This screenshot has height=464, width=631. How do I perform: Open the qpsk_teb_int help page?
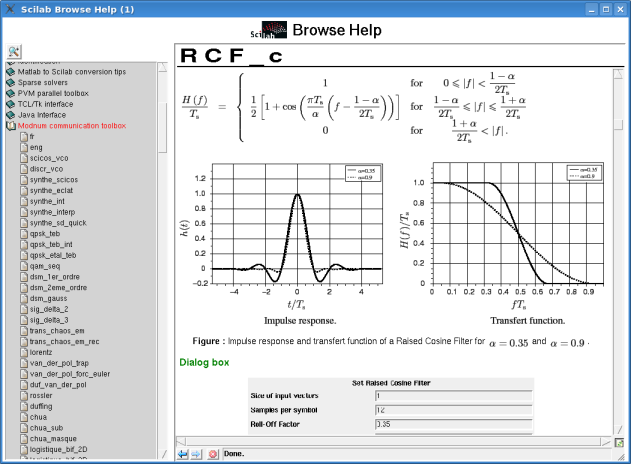51,245
